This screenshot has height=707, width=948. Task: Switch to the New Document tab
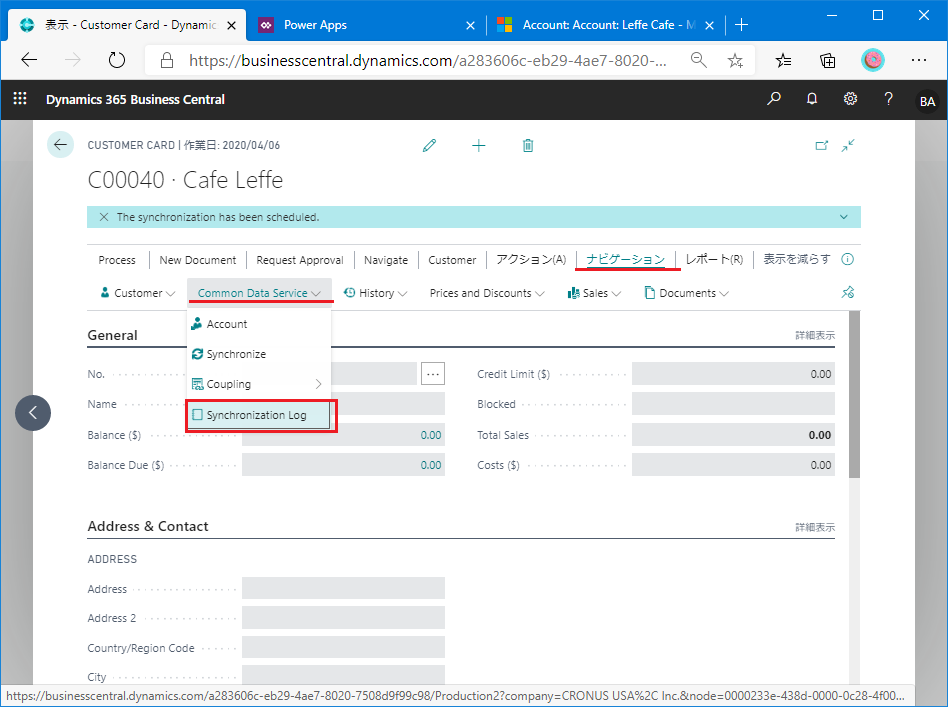coord(198,260)
